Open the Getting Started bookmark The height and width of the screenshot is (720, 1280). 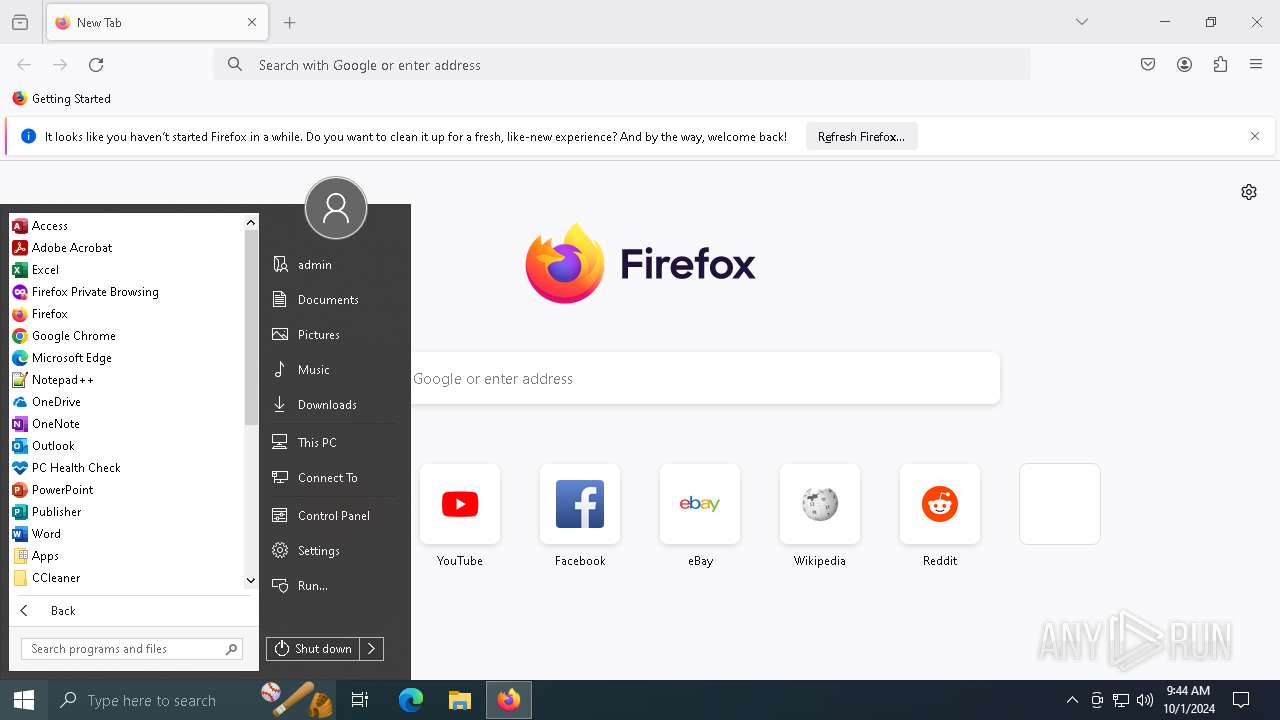pos(61,99)
